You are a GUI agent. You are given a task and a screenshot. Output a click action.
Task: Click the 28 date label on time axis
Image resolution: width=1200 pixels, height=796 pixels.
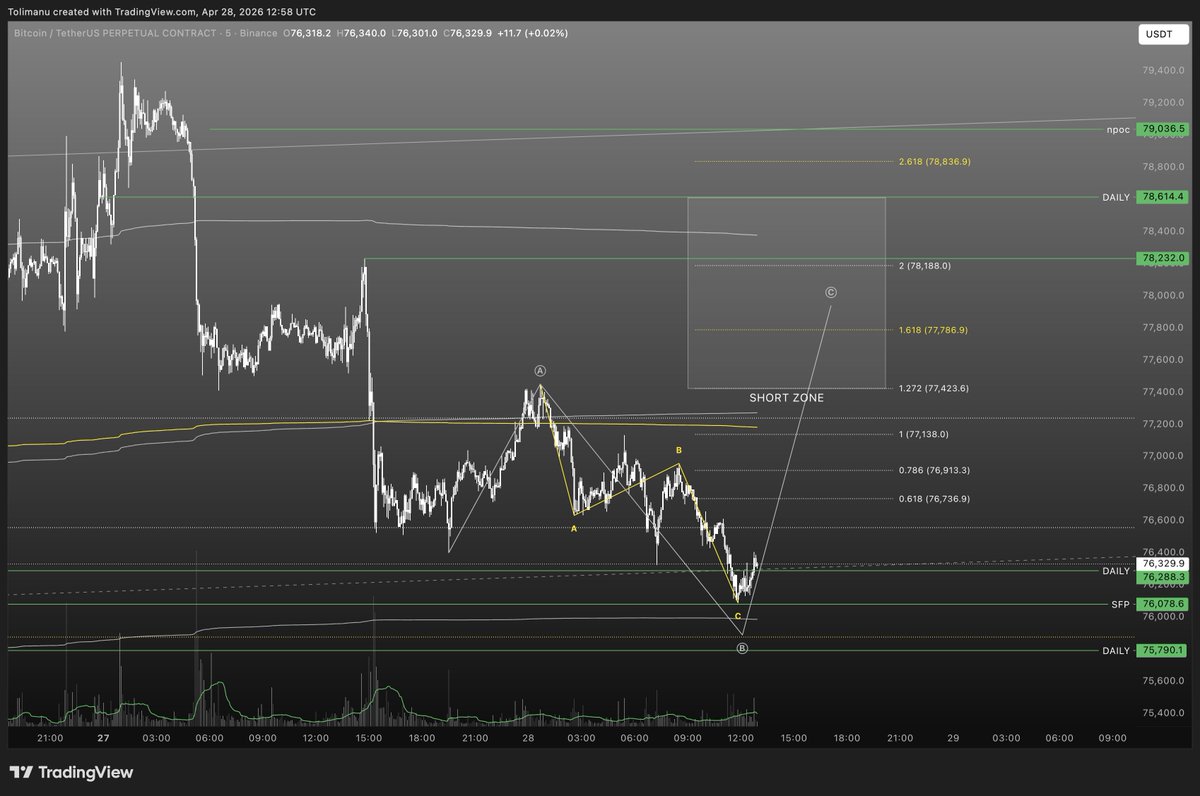coord(528,738)
